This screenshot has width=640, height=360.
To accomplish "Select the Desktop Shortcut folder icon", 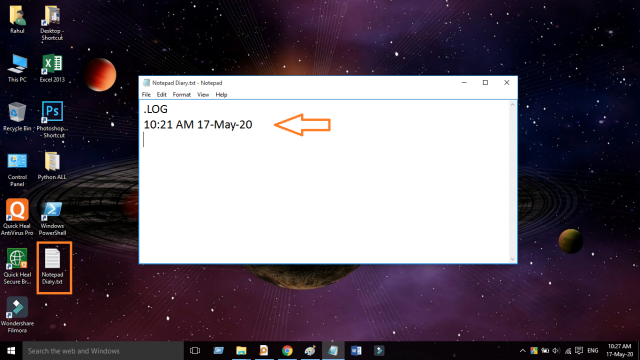I will (52, 22).
